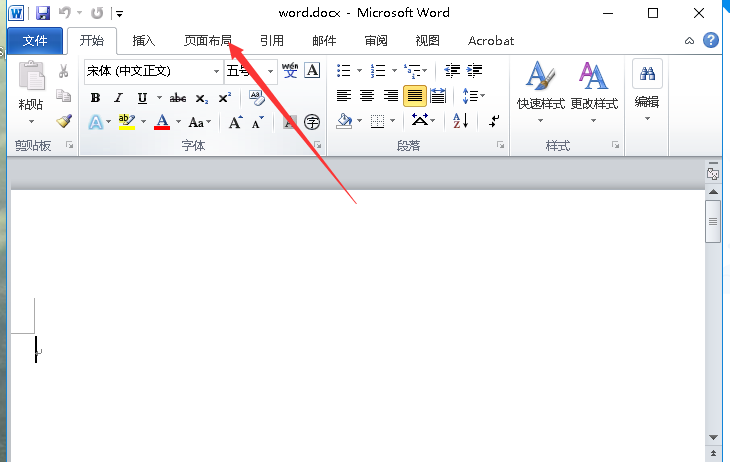Open the 页面布局 (Page Layout) tab
Screen dimensions: 730x462
pos(207,41)
